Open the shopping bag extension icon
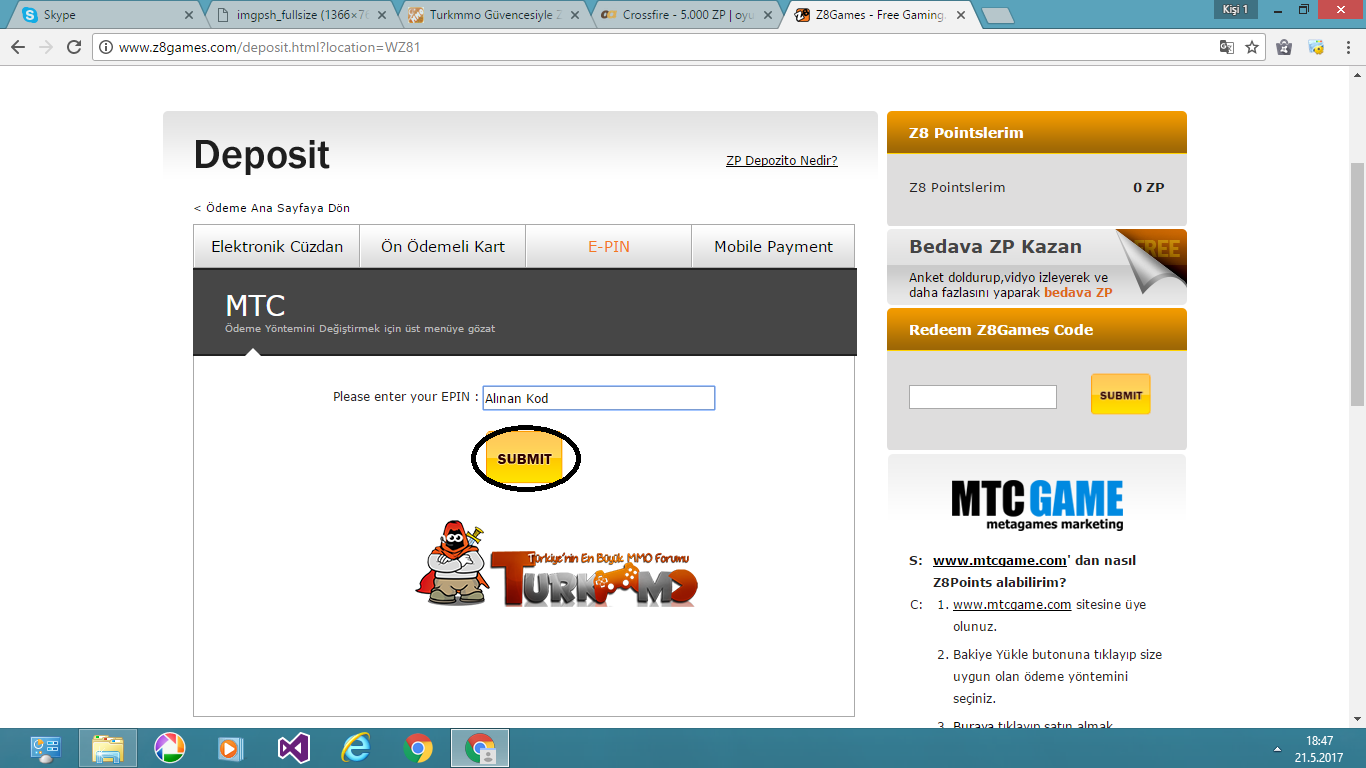The height and width of the screenshot is (768, 1366). (1284, 47)
